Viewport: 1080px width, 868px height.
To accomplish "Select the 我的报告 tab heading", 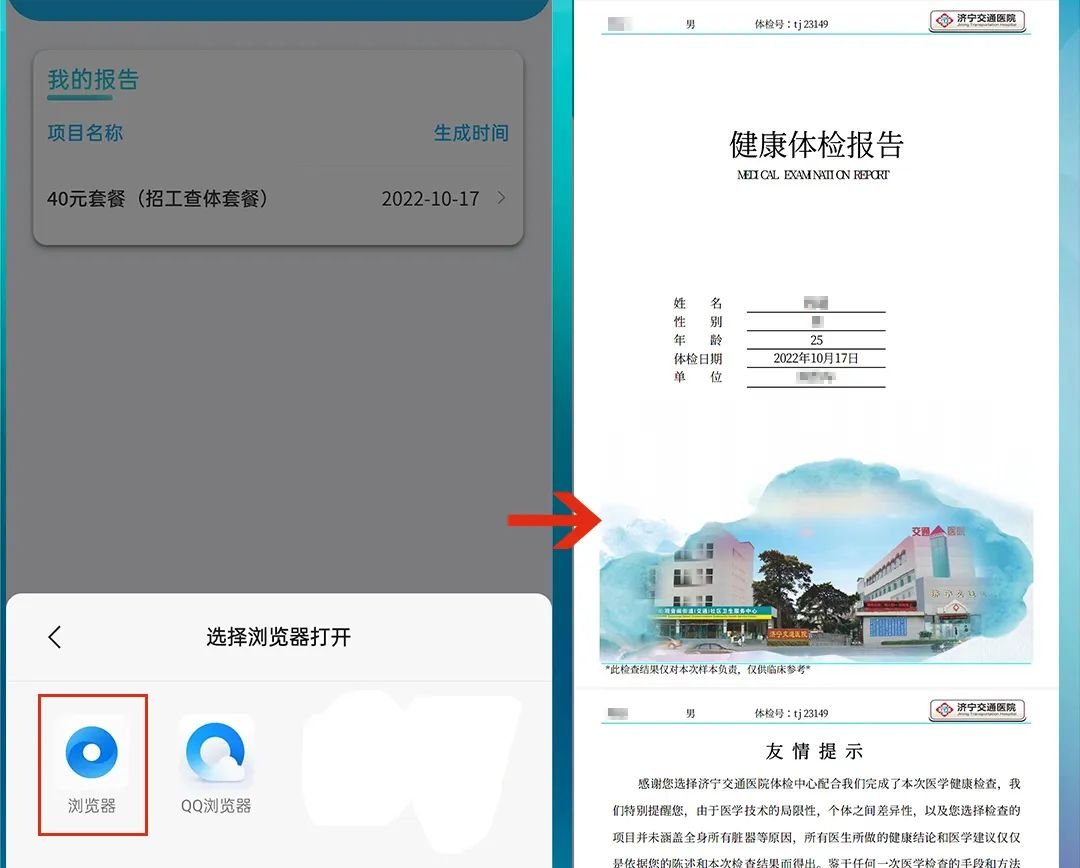I will click(93, 80).
